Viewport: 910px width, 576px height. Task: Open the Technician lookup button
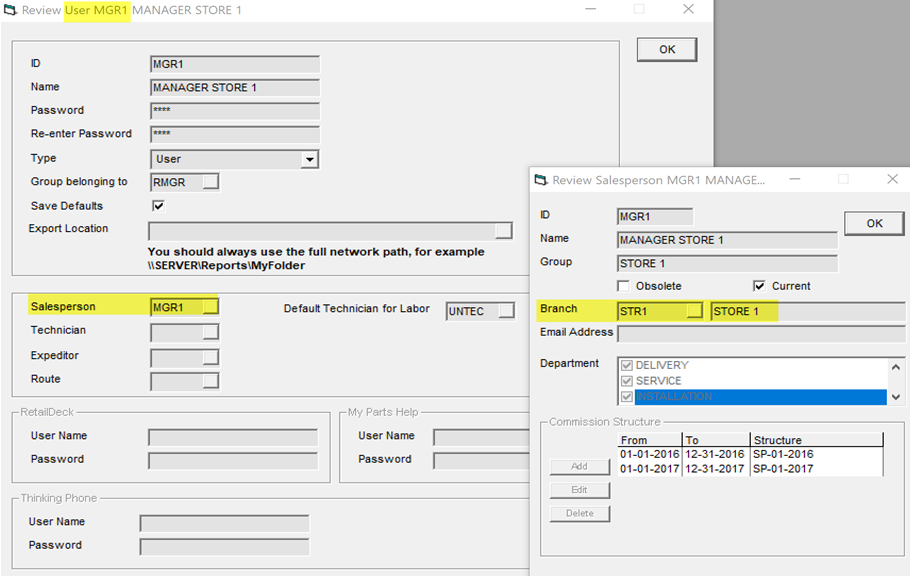[x=211, y=332]
